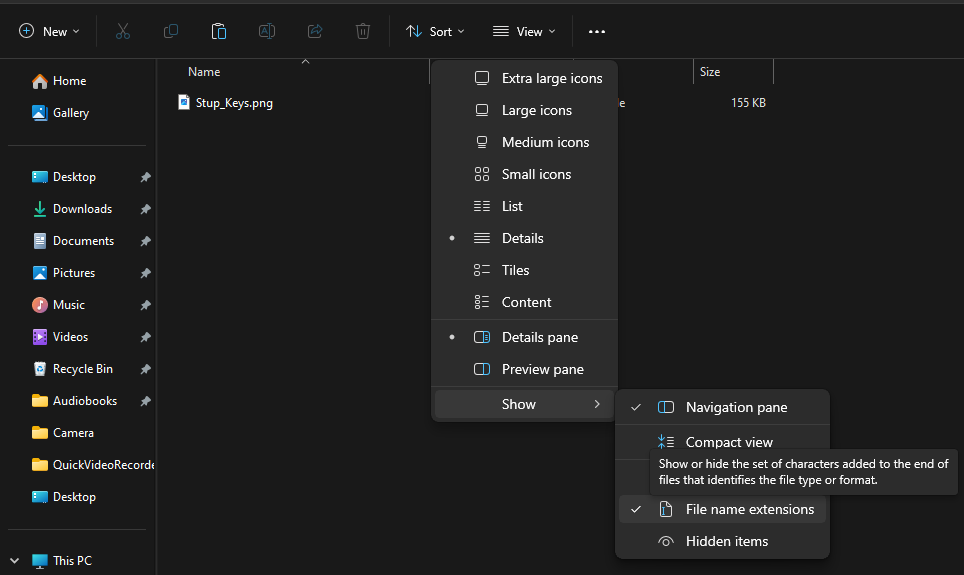The height and width of the screenshot is (575, 964).
Task: Click the Delete trash can icon
Action: coord(363,31)
